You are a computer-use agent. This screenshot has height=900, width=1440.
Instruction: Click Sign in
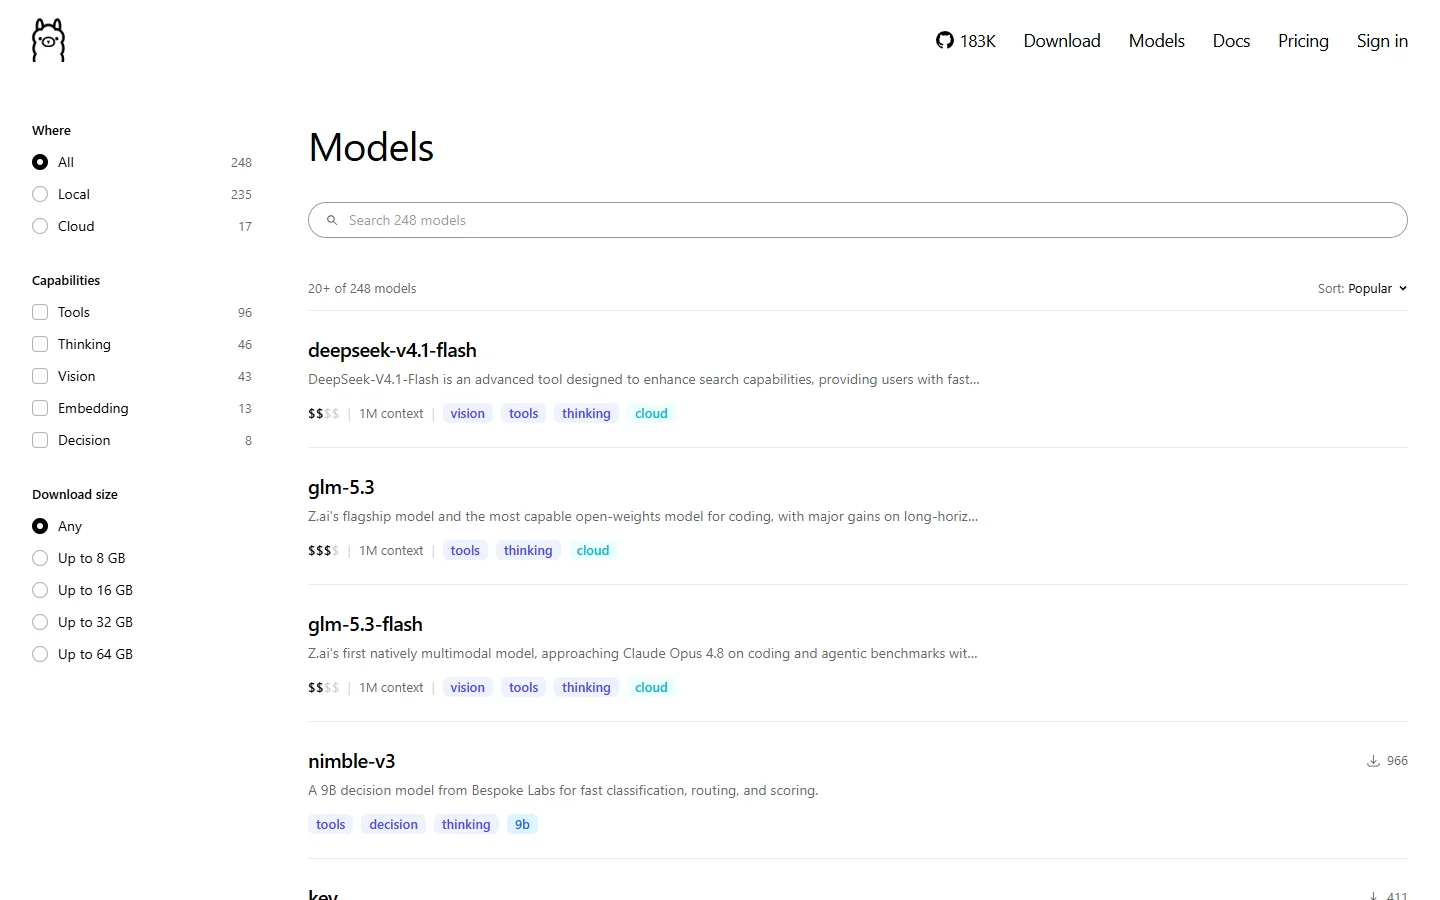click(x=1382, y=41)
